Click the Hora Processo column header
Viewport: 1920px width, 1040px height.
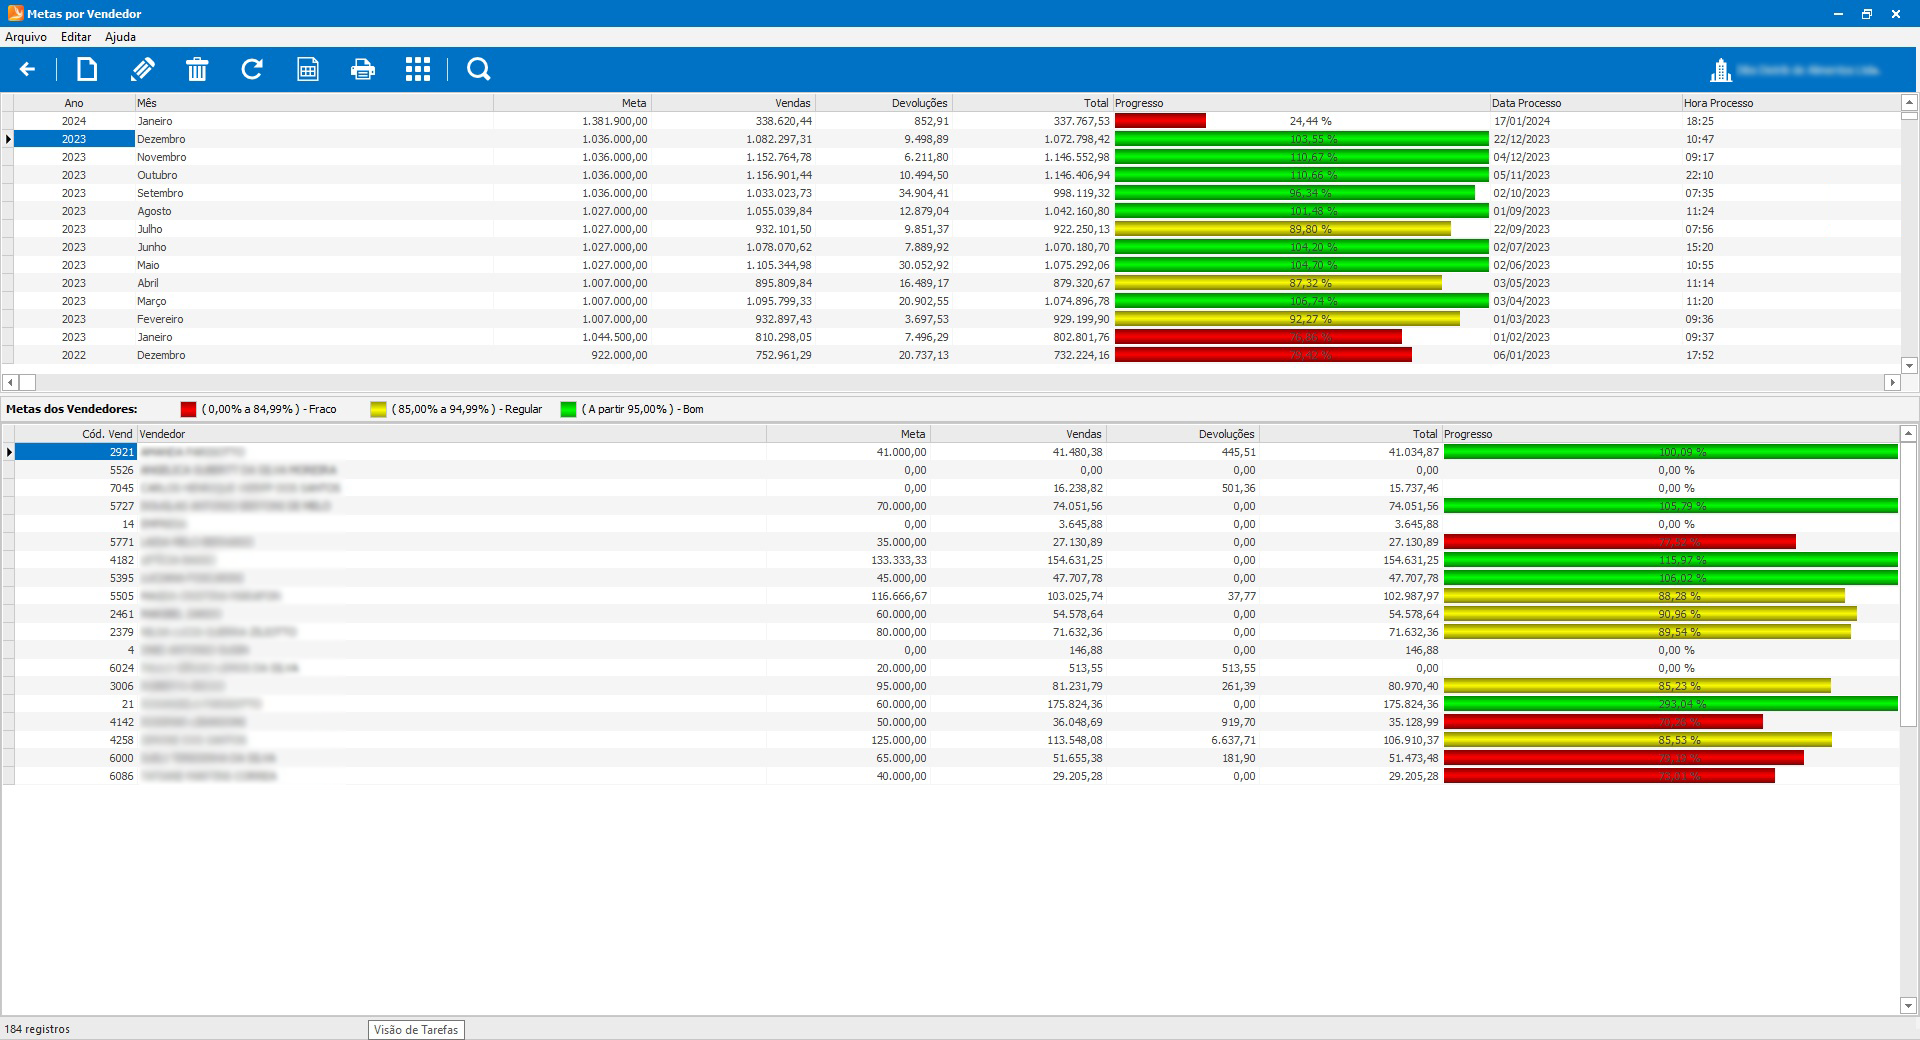(x=1790, y=103)
